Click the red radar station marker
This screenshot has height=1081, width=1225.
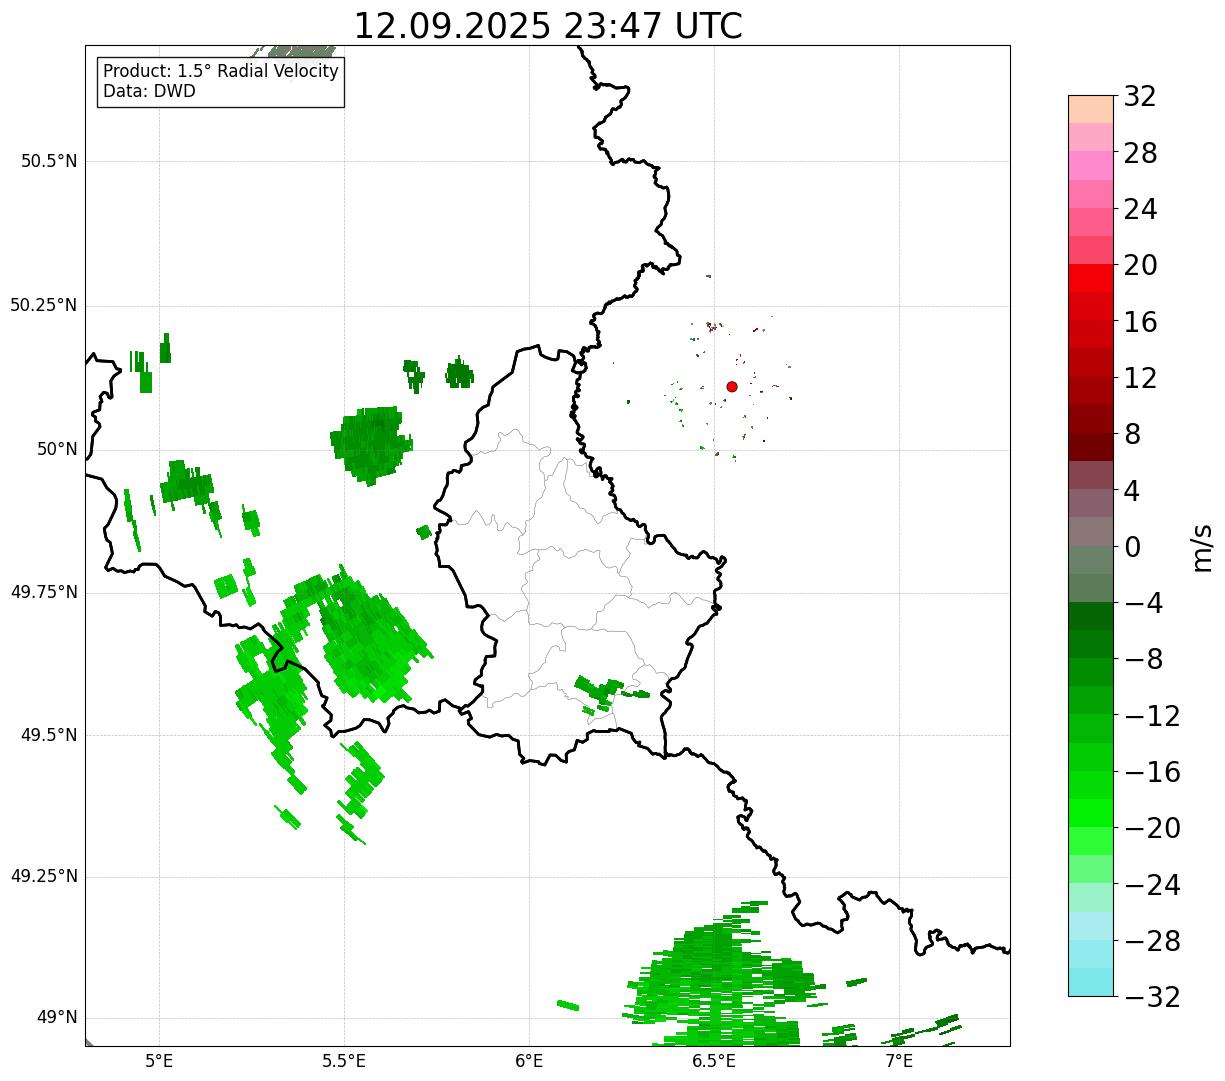tap(732, 386)
